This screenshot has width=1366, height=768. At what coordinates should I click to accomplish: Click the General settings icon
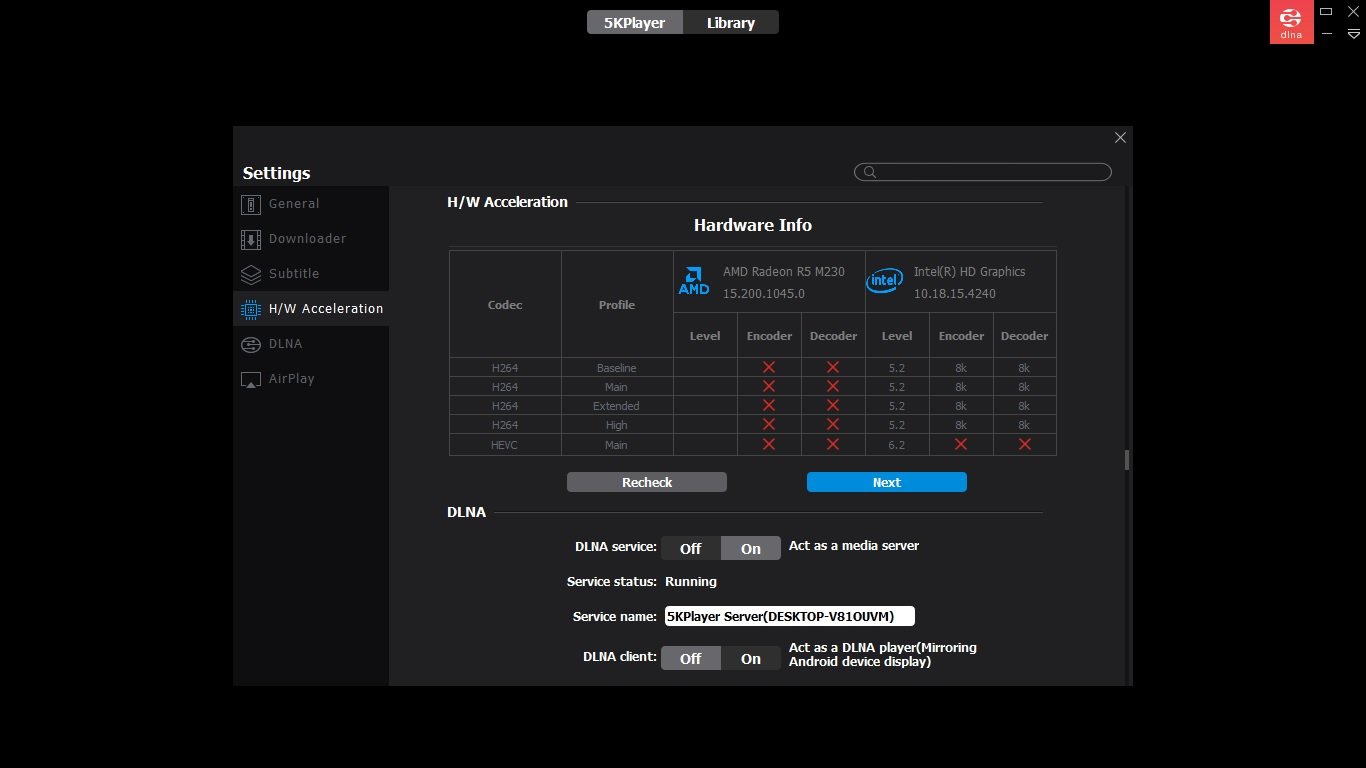pyautogui.click(x=251, y=204)
